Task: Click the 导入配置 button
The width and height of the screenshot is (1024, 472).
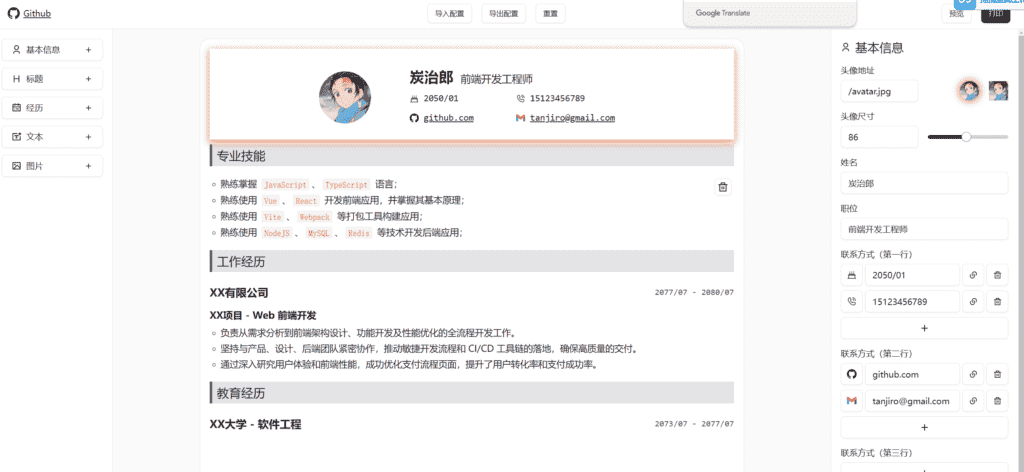Action: (x=449, y=14)
